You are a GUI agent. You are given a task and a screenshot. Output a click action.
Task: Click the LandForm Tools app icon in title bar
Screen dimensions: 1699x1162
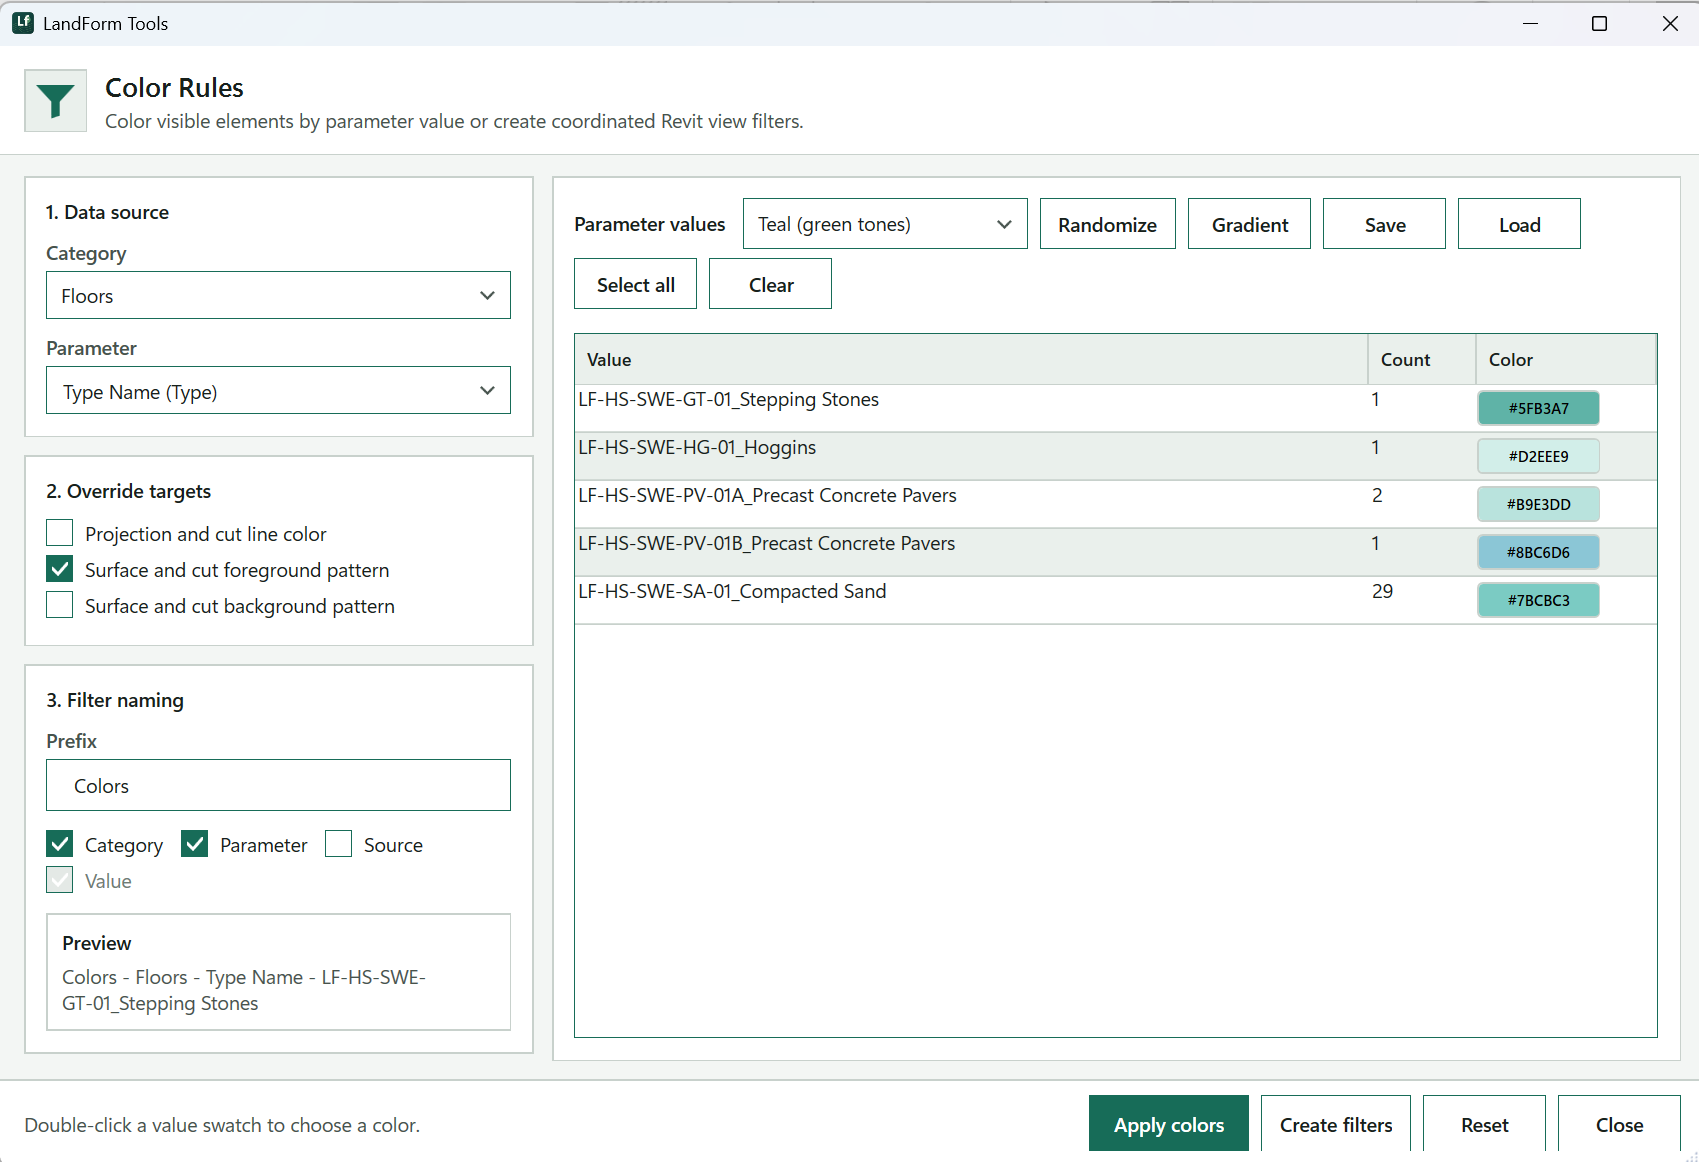click(x=23, y=23)
